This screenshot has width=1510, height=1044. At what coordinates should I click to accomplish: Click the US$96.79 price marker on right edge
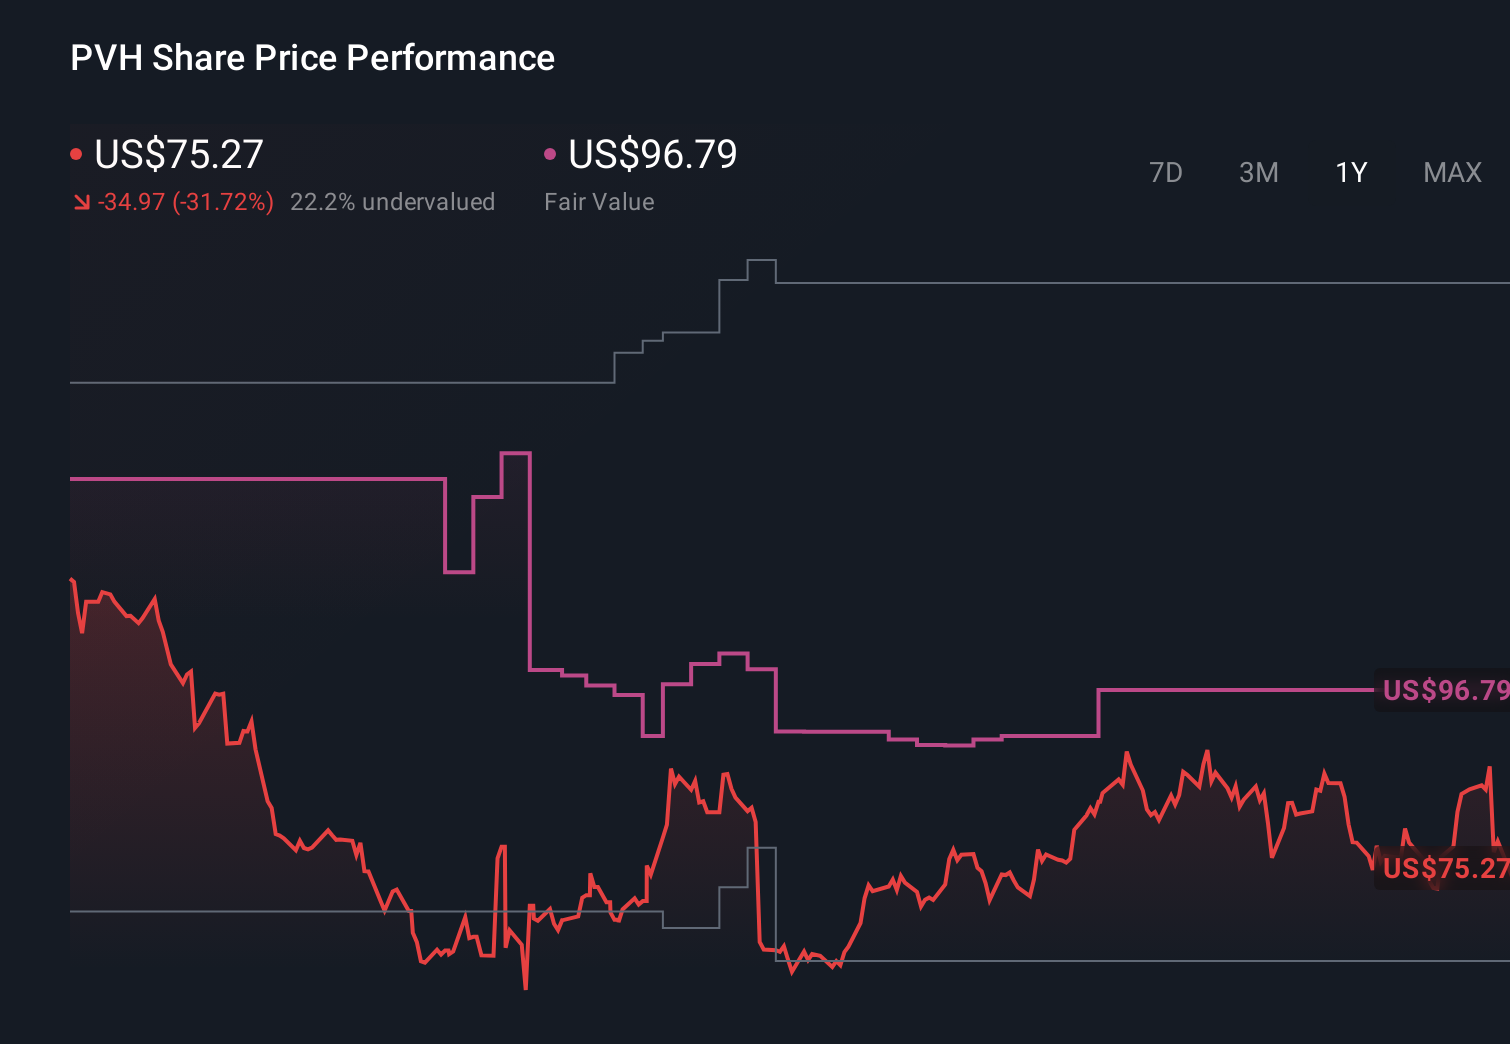[1444, 690]
